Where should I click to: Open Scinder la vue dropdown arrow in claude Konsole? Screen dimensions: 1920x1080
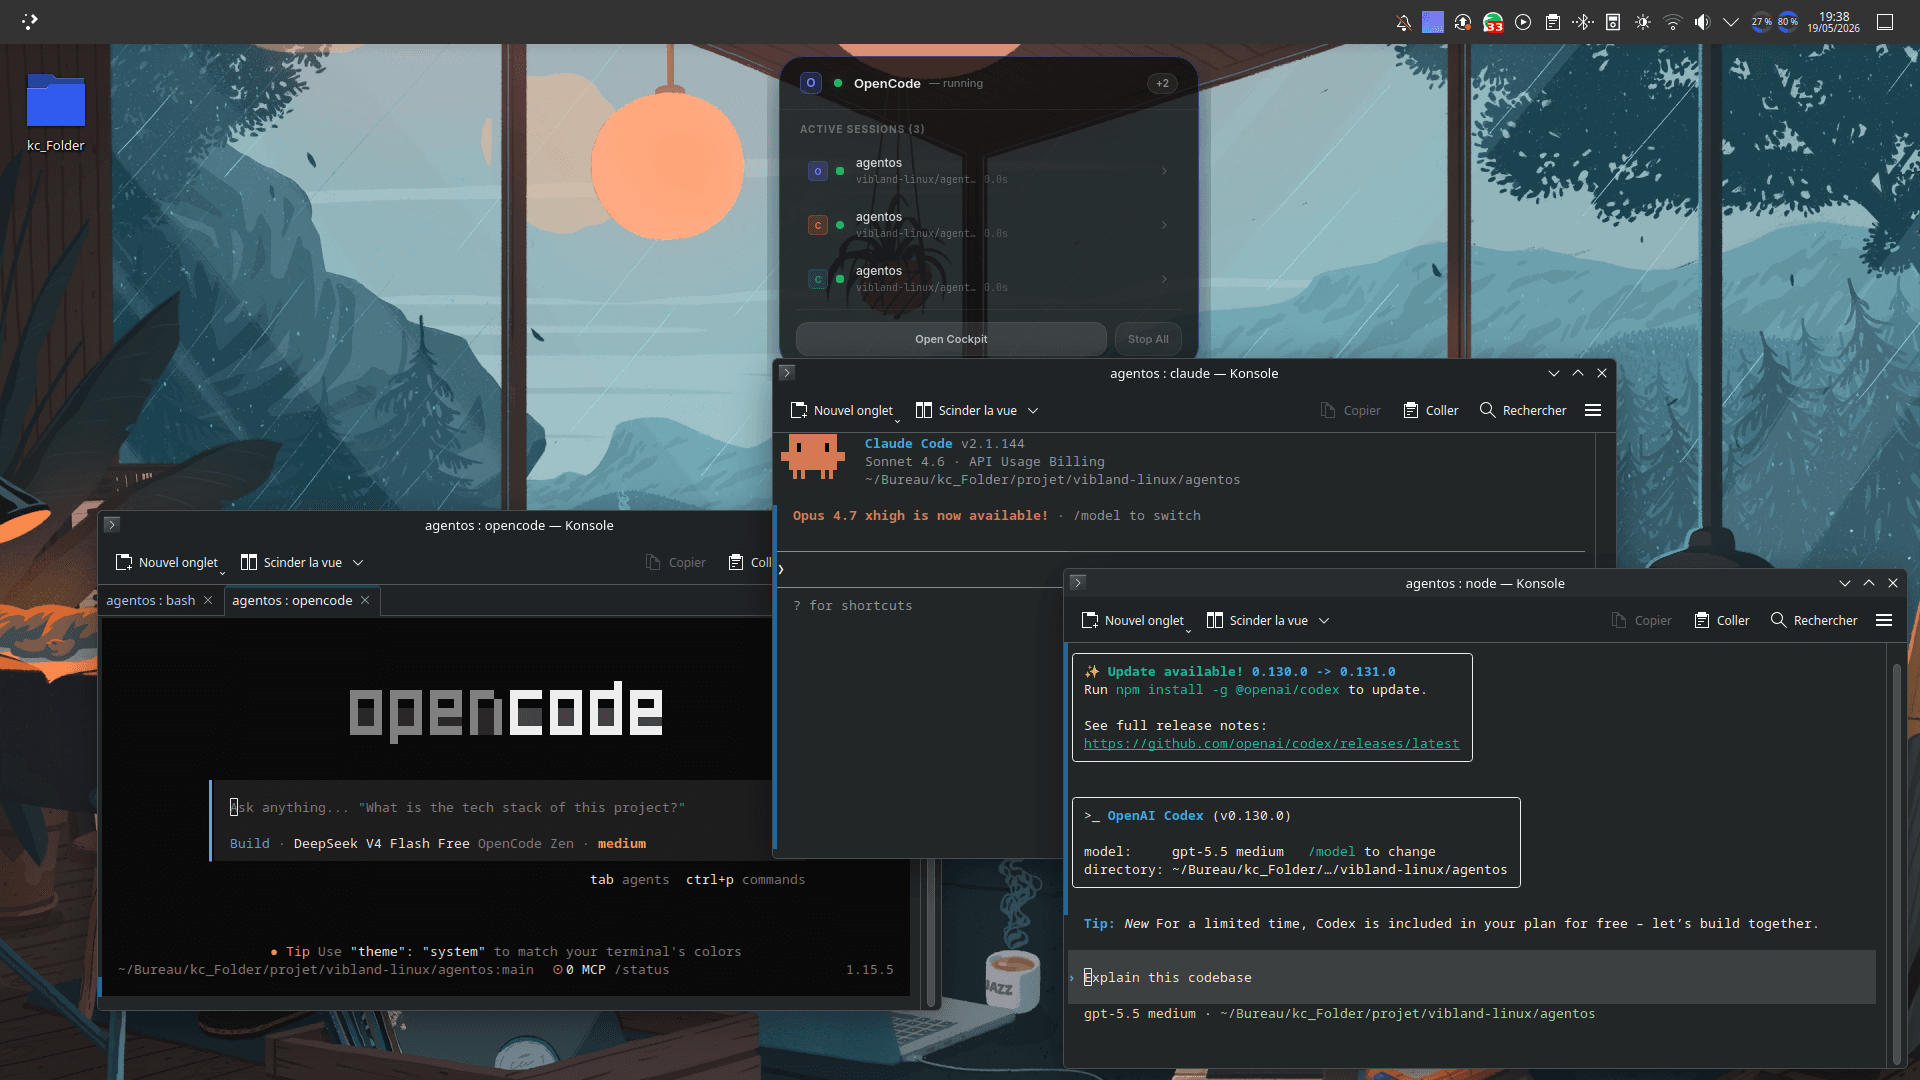pyautogui.click(x=1033, y=411)
